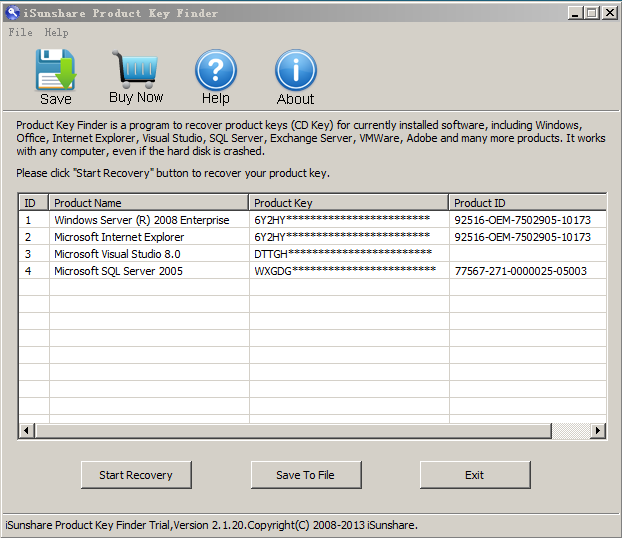Click ID cell number 3

34,254
